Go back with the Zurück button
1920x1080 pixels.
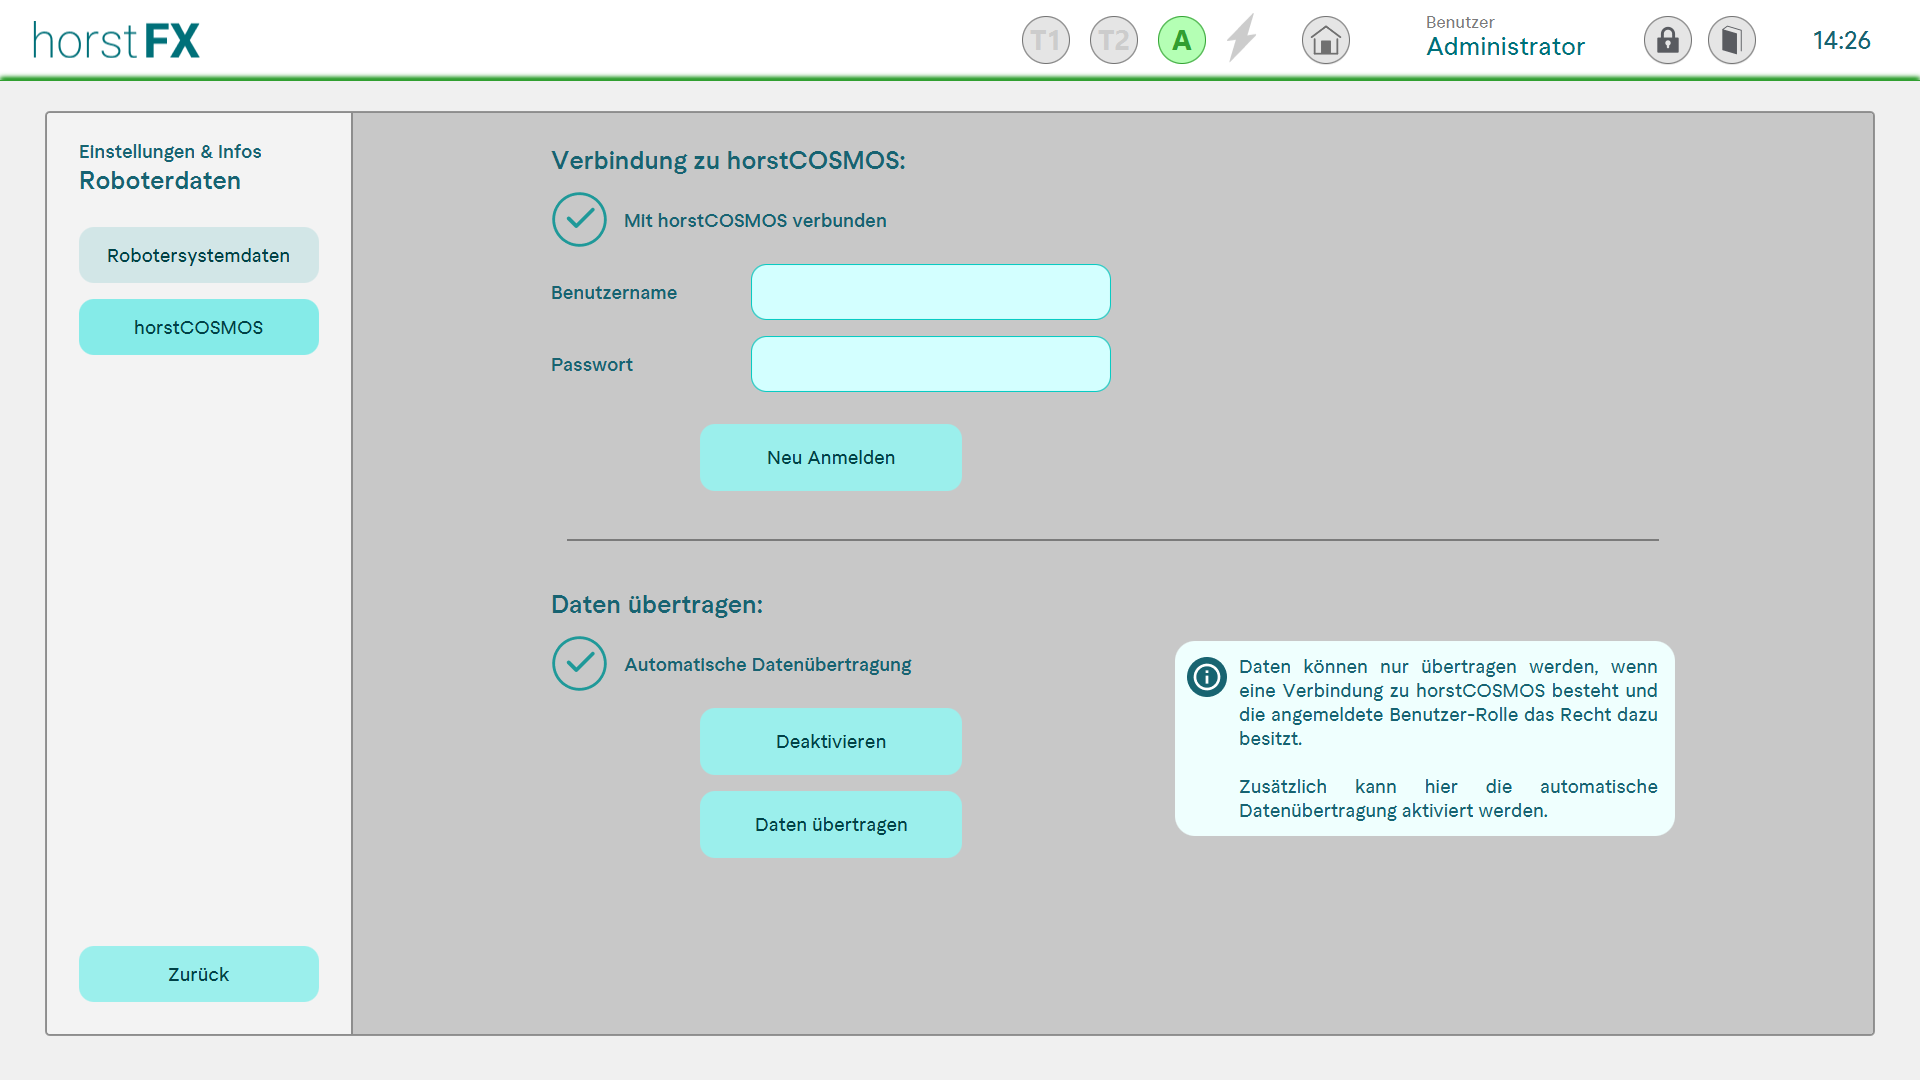pos(198,974)
